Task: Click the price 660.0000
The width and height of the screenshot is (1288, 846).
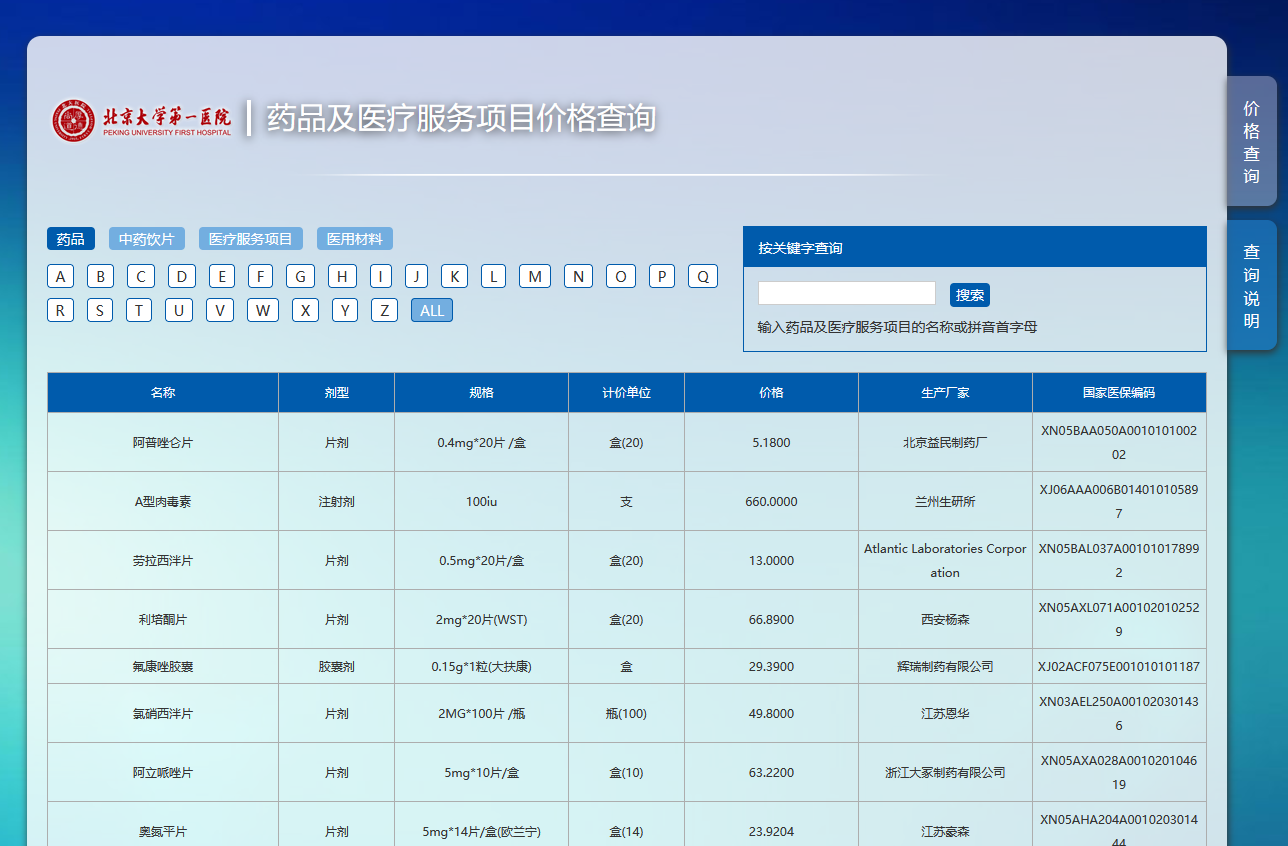Action: coord(772,501)
